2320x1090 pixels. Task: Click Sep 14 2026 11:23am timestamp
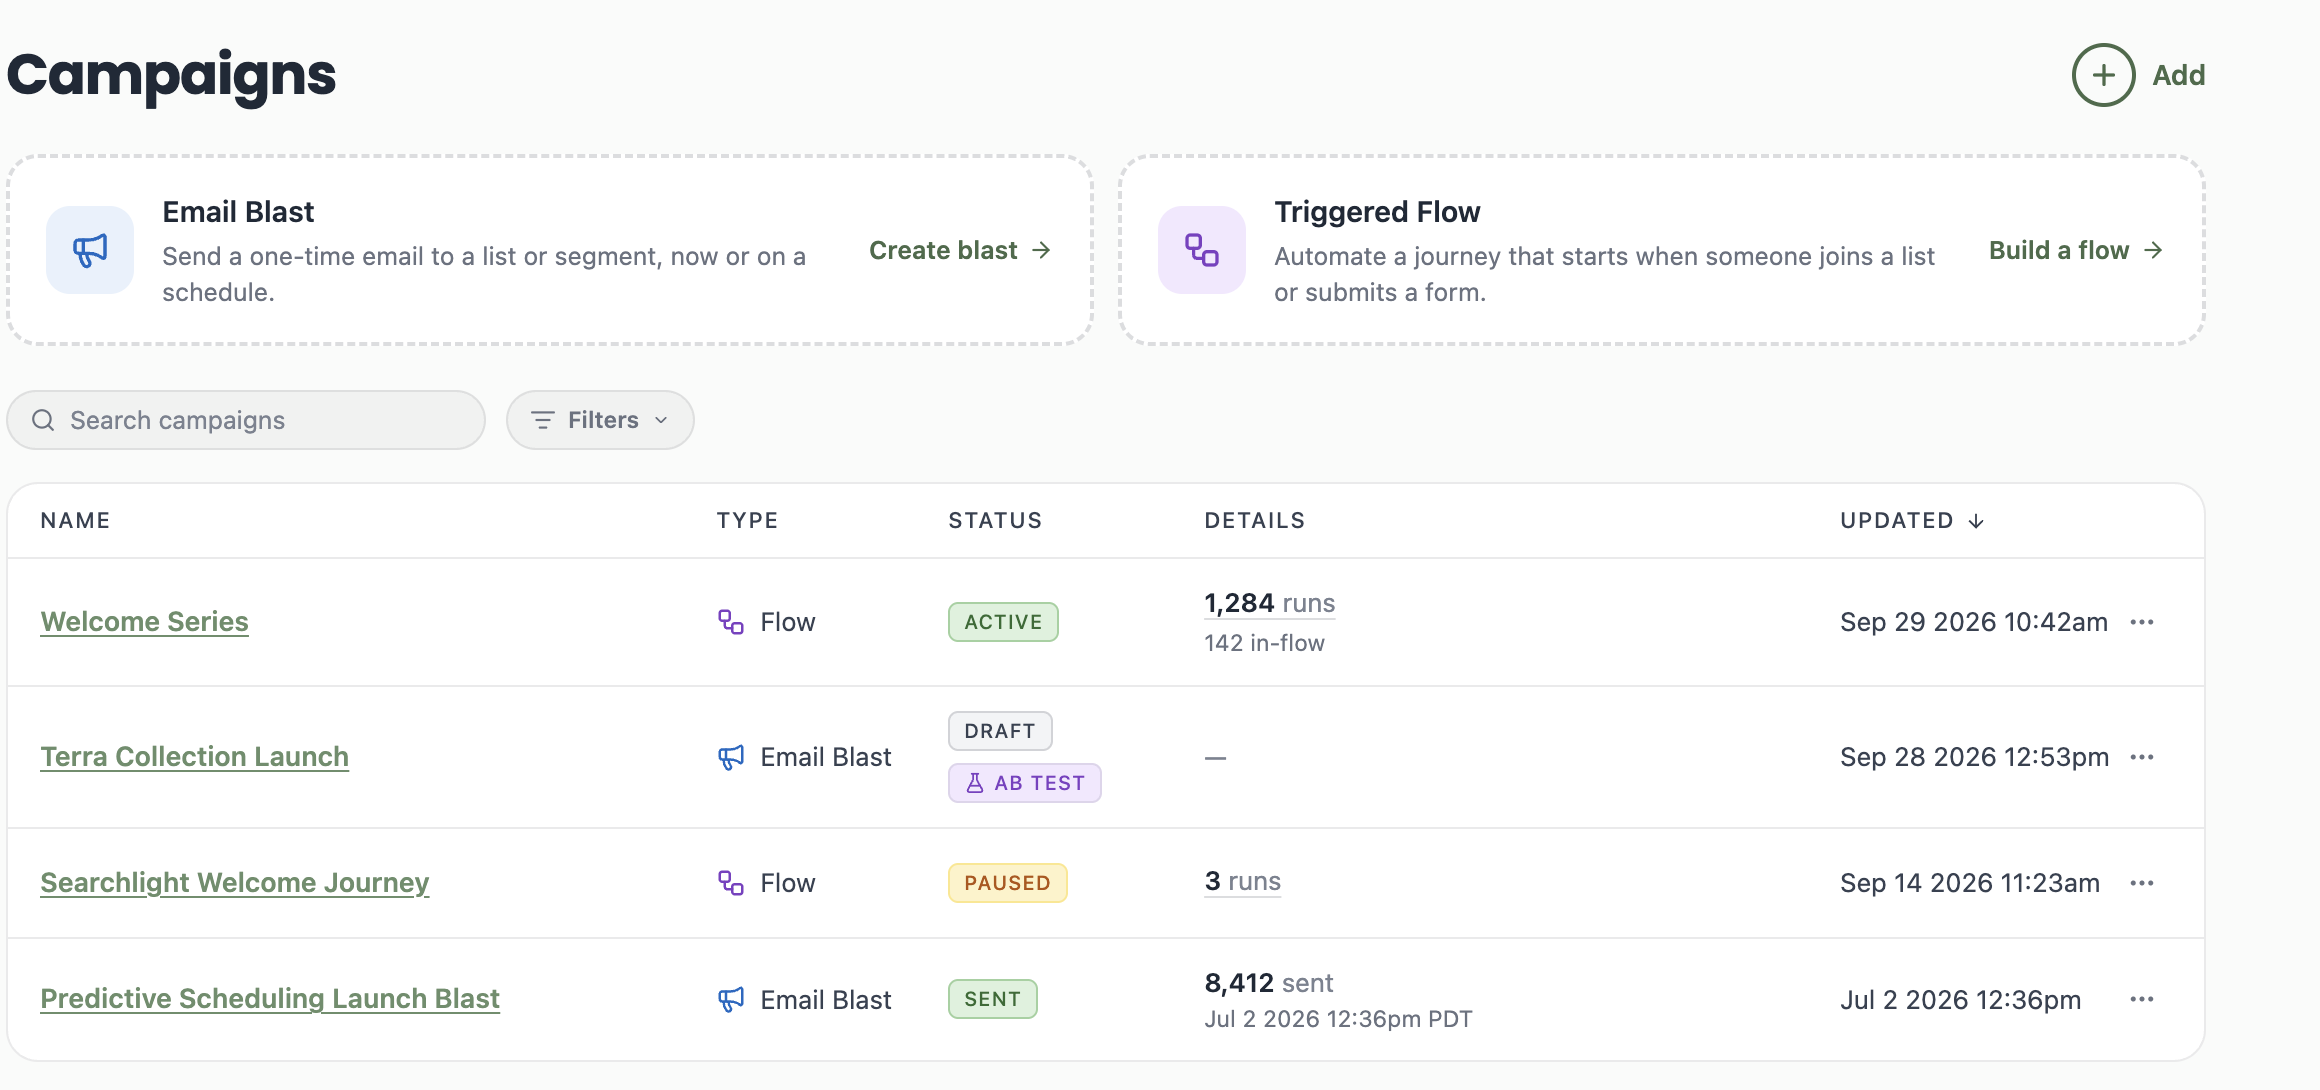pyautogui.click(x=1970, y=883)
